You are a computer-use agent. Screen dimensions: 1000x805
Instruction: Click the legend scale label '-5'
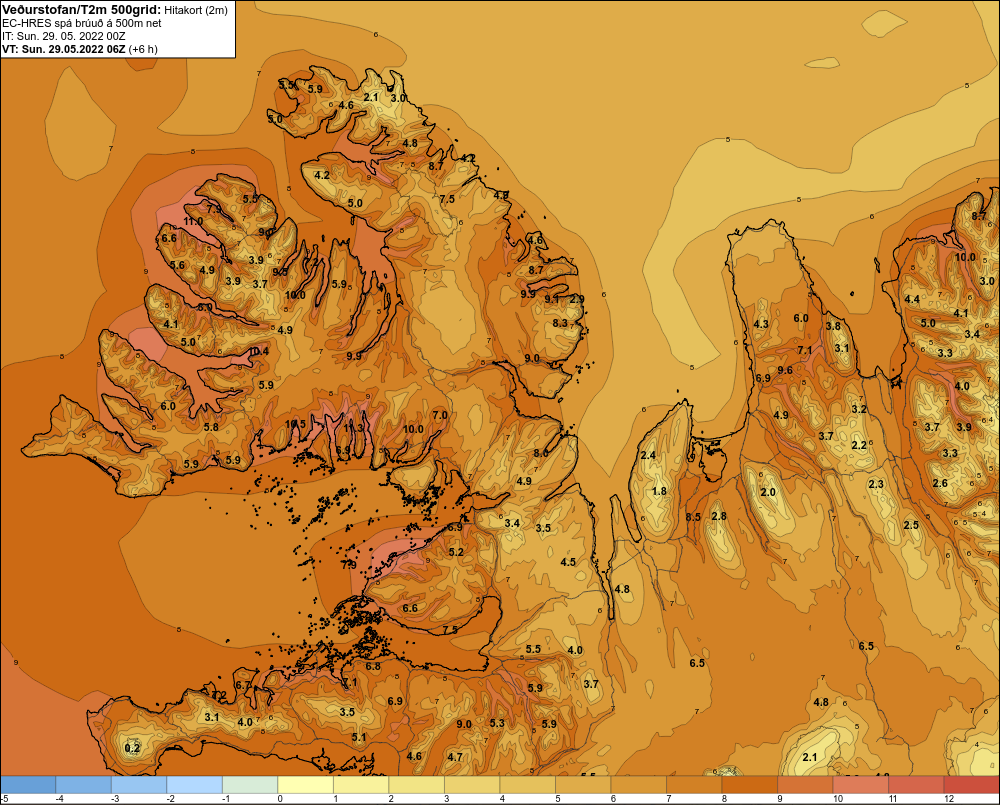4,799
